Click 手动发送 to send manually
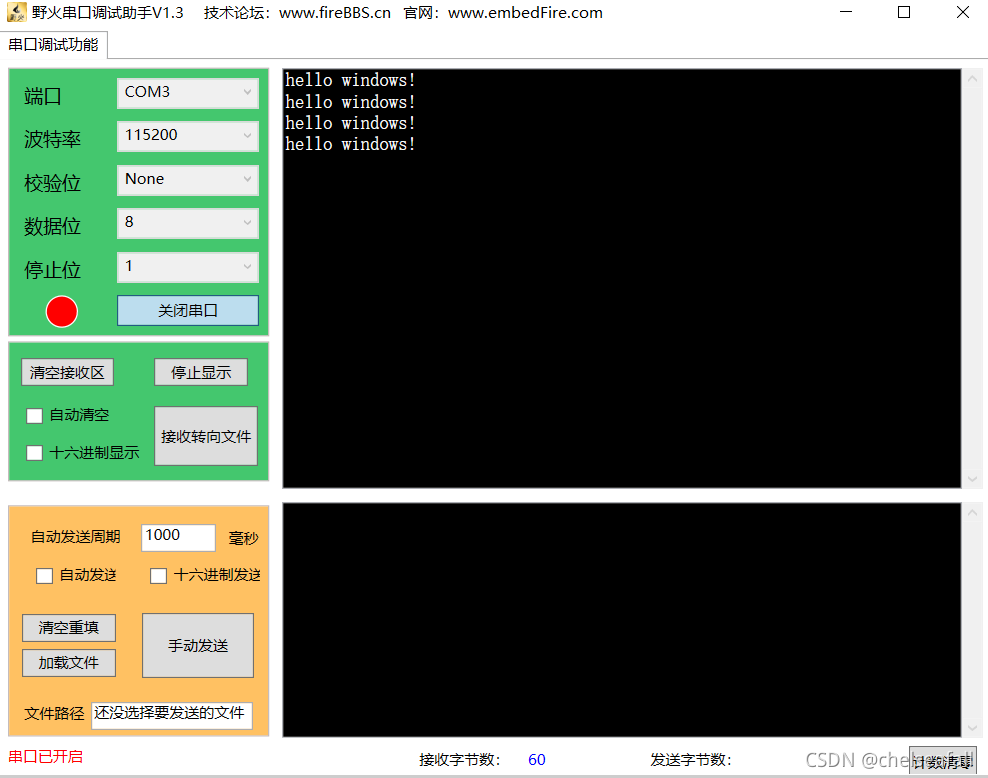Screen dimensions: 988x778 [197, 645]
